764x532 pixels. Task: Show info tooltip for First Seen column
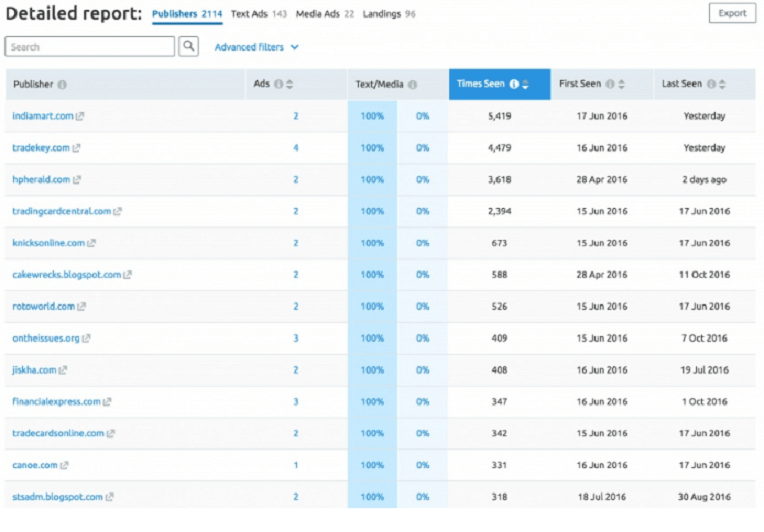(610, 84)
